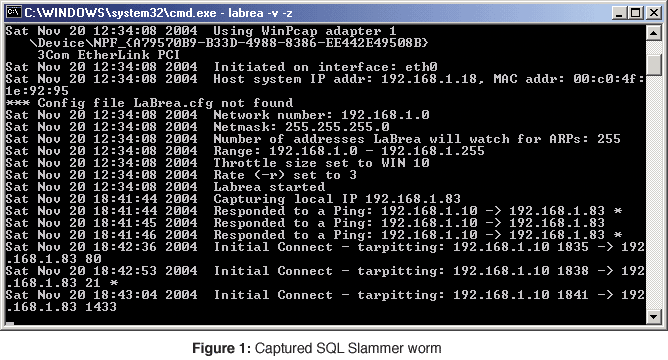Minimize the labrea command window
Screen dimensions: 668x360
(x=619, y=13)
